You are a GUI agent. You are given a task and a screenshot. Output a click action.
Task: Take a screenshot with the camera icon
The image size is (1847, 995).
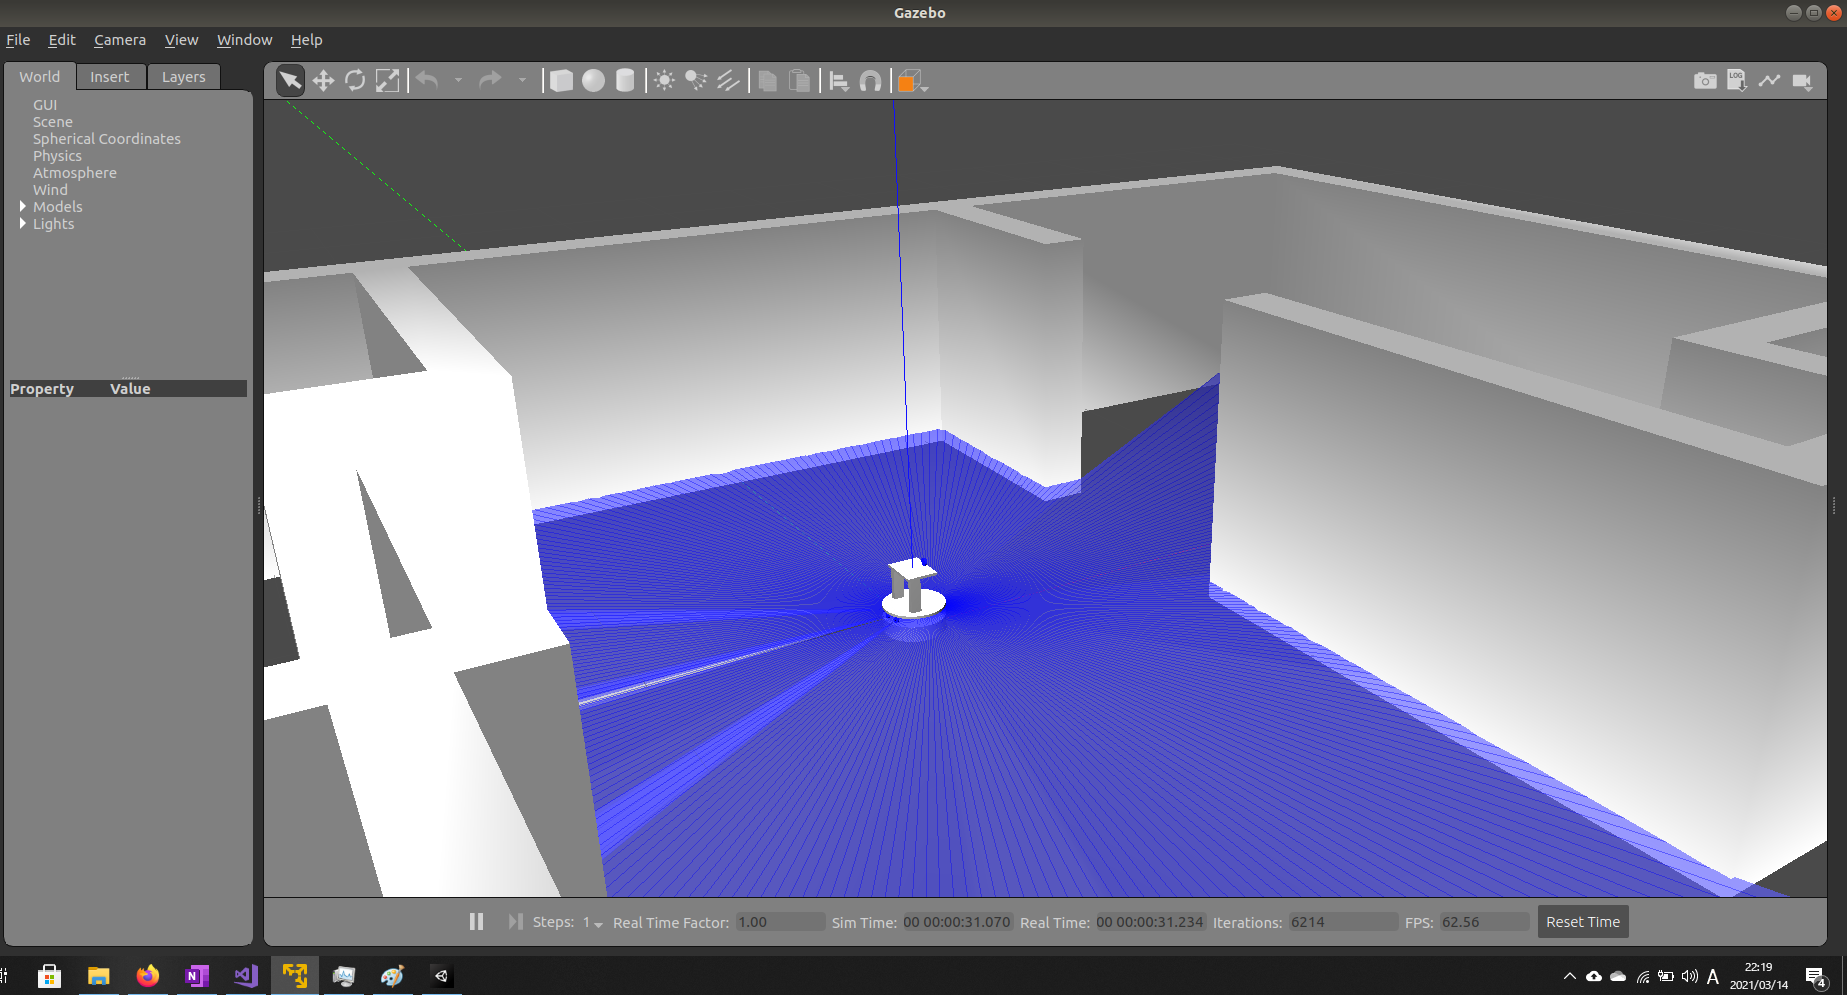click(x=1705, y=81)
